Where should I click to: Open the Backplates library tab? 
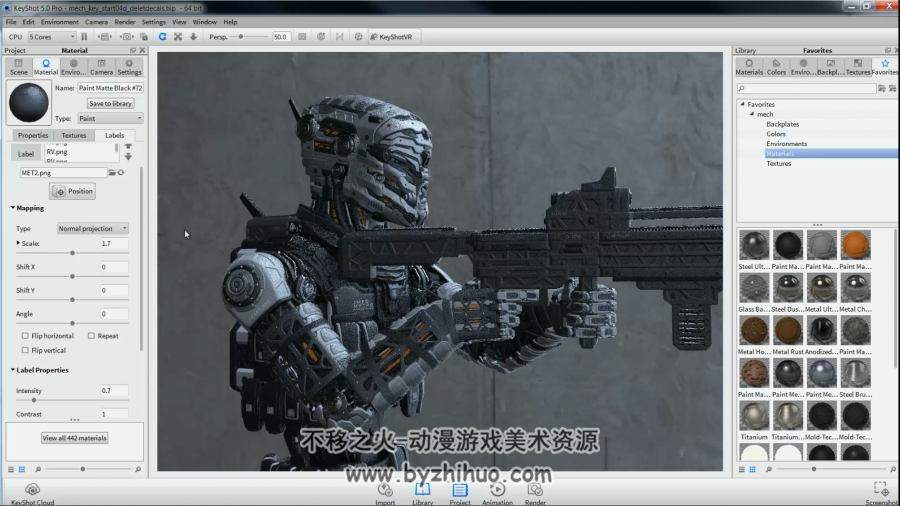831,67
